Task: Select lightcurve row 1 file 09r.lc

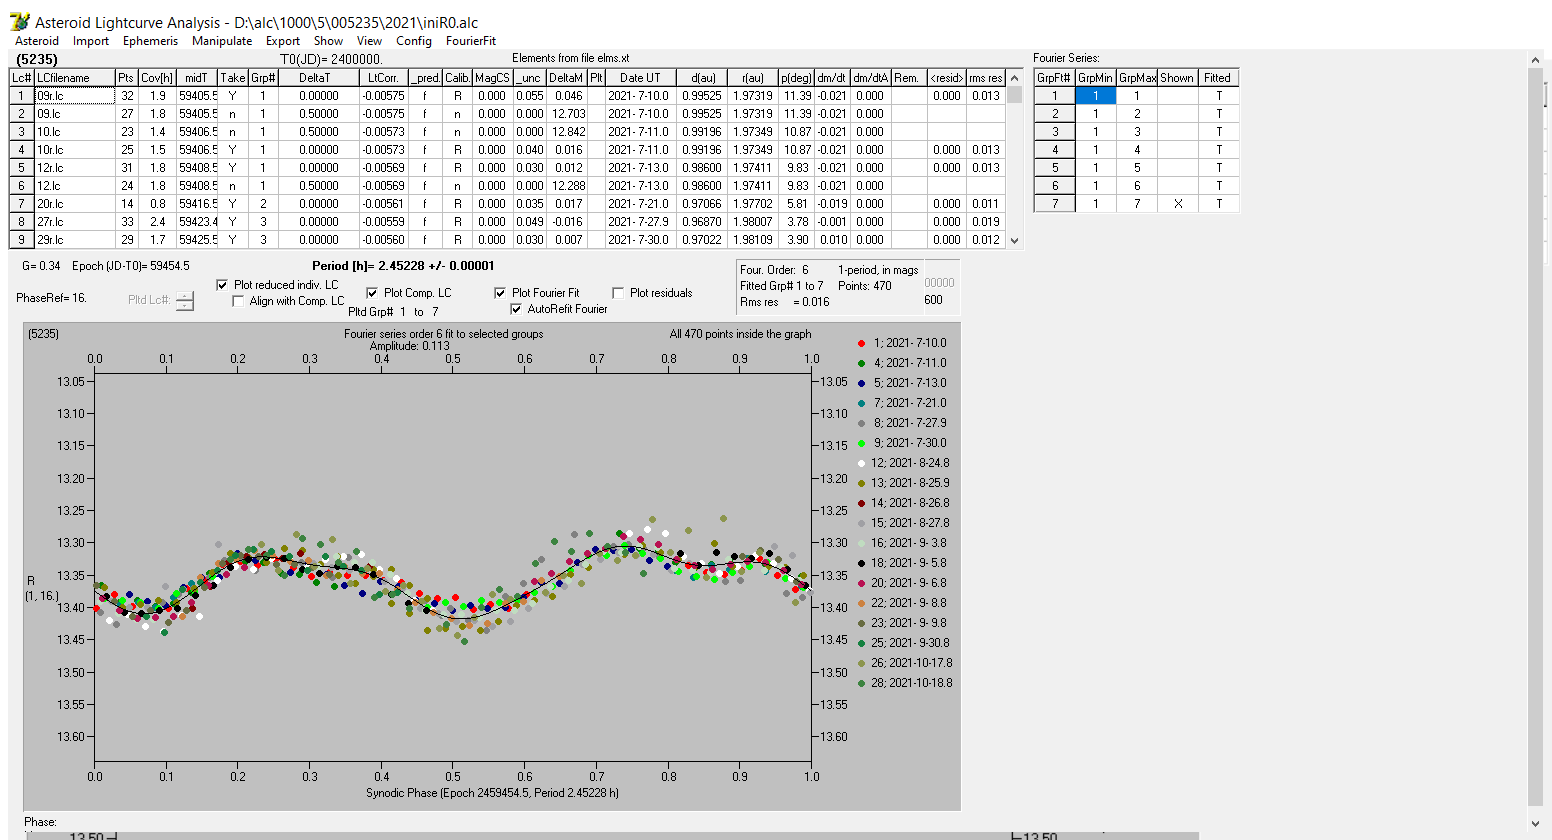Action: [x=74, y=96]
